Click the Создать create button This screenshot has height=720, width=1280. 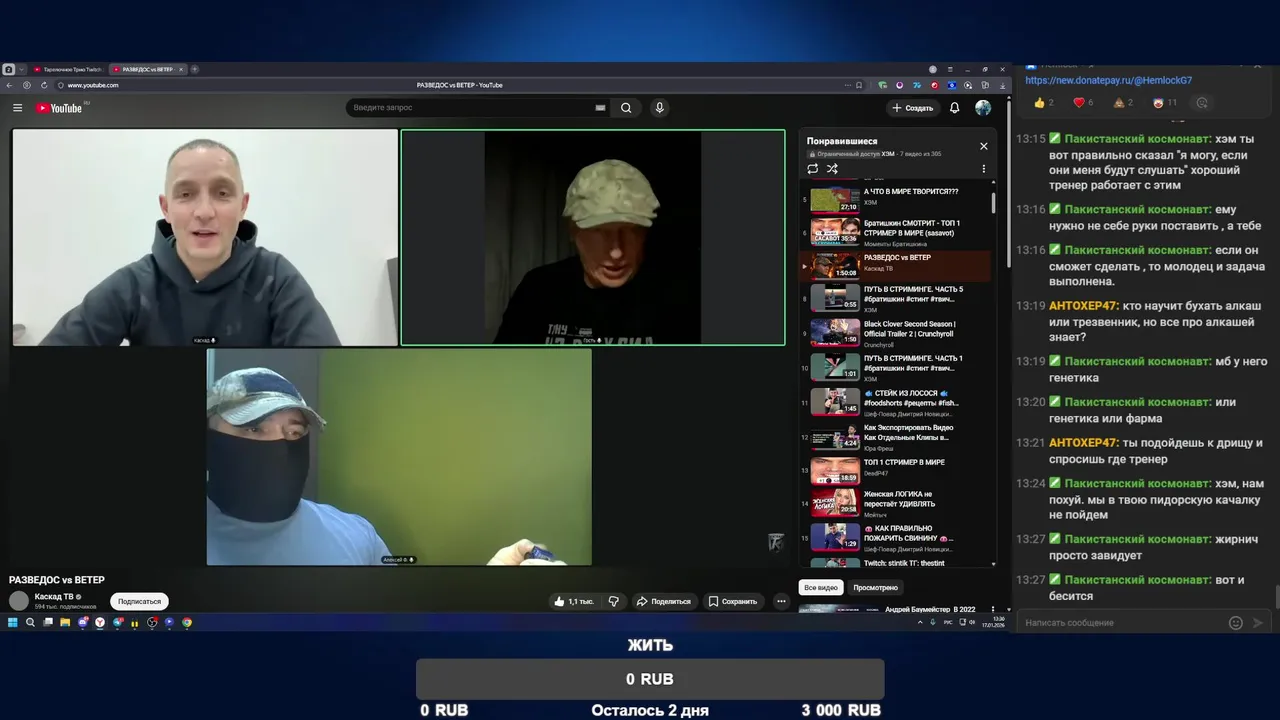(x=913, y=108)
